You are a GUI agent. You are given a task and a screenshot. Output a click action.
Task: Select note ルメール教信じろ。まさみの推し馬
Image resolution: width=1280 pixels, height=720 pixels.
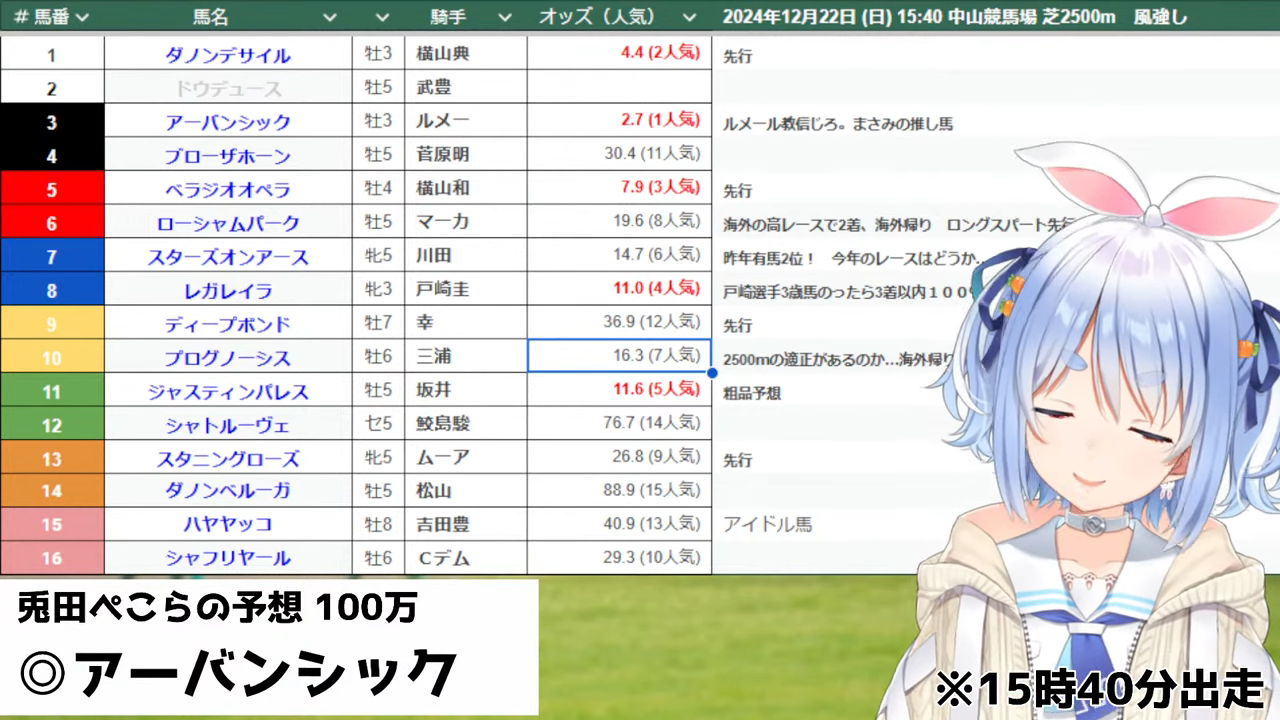[837, 124]
